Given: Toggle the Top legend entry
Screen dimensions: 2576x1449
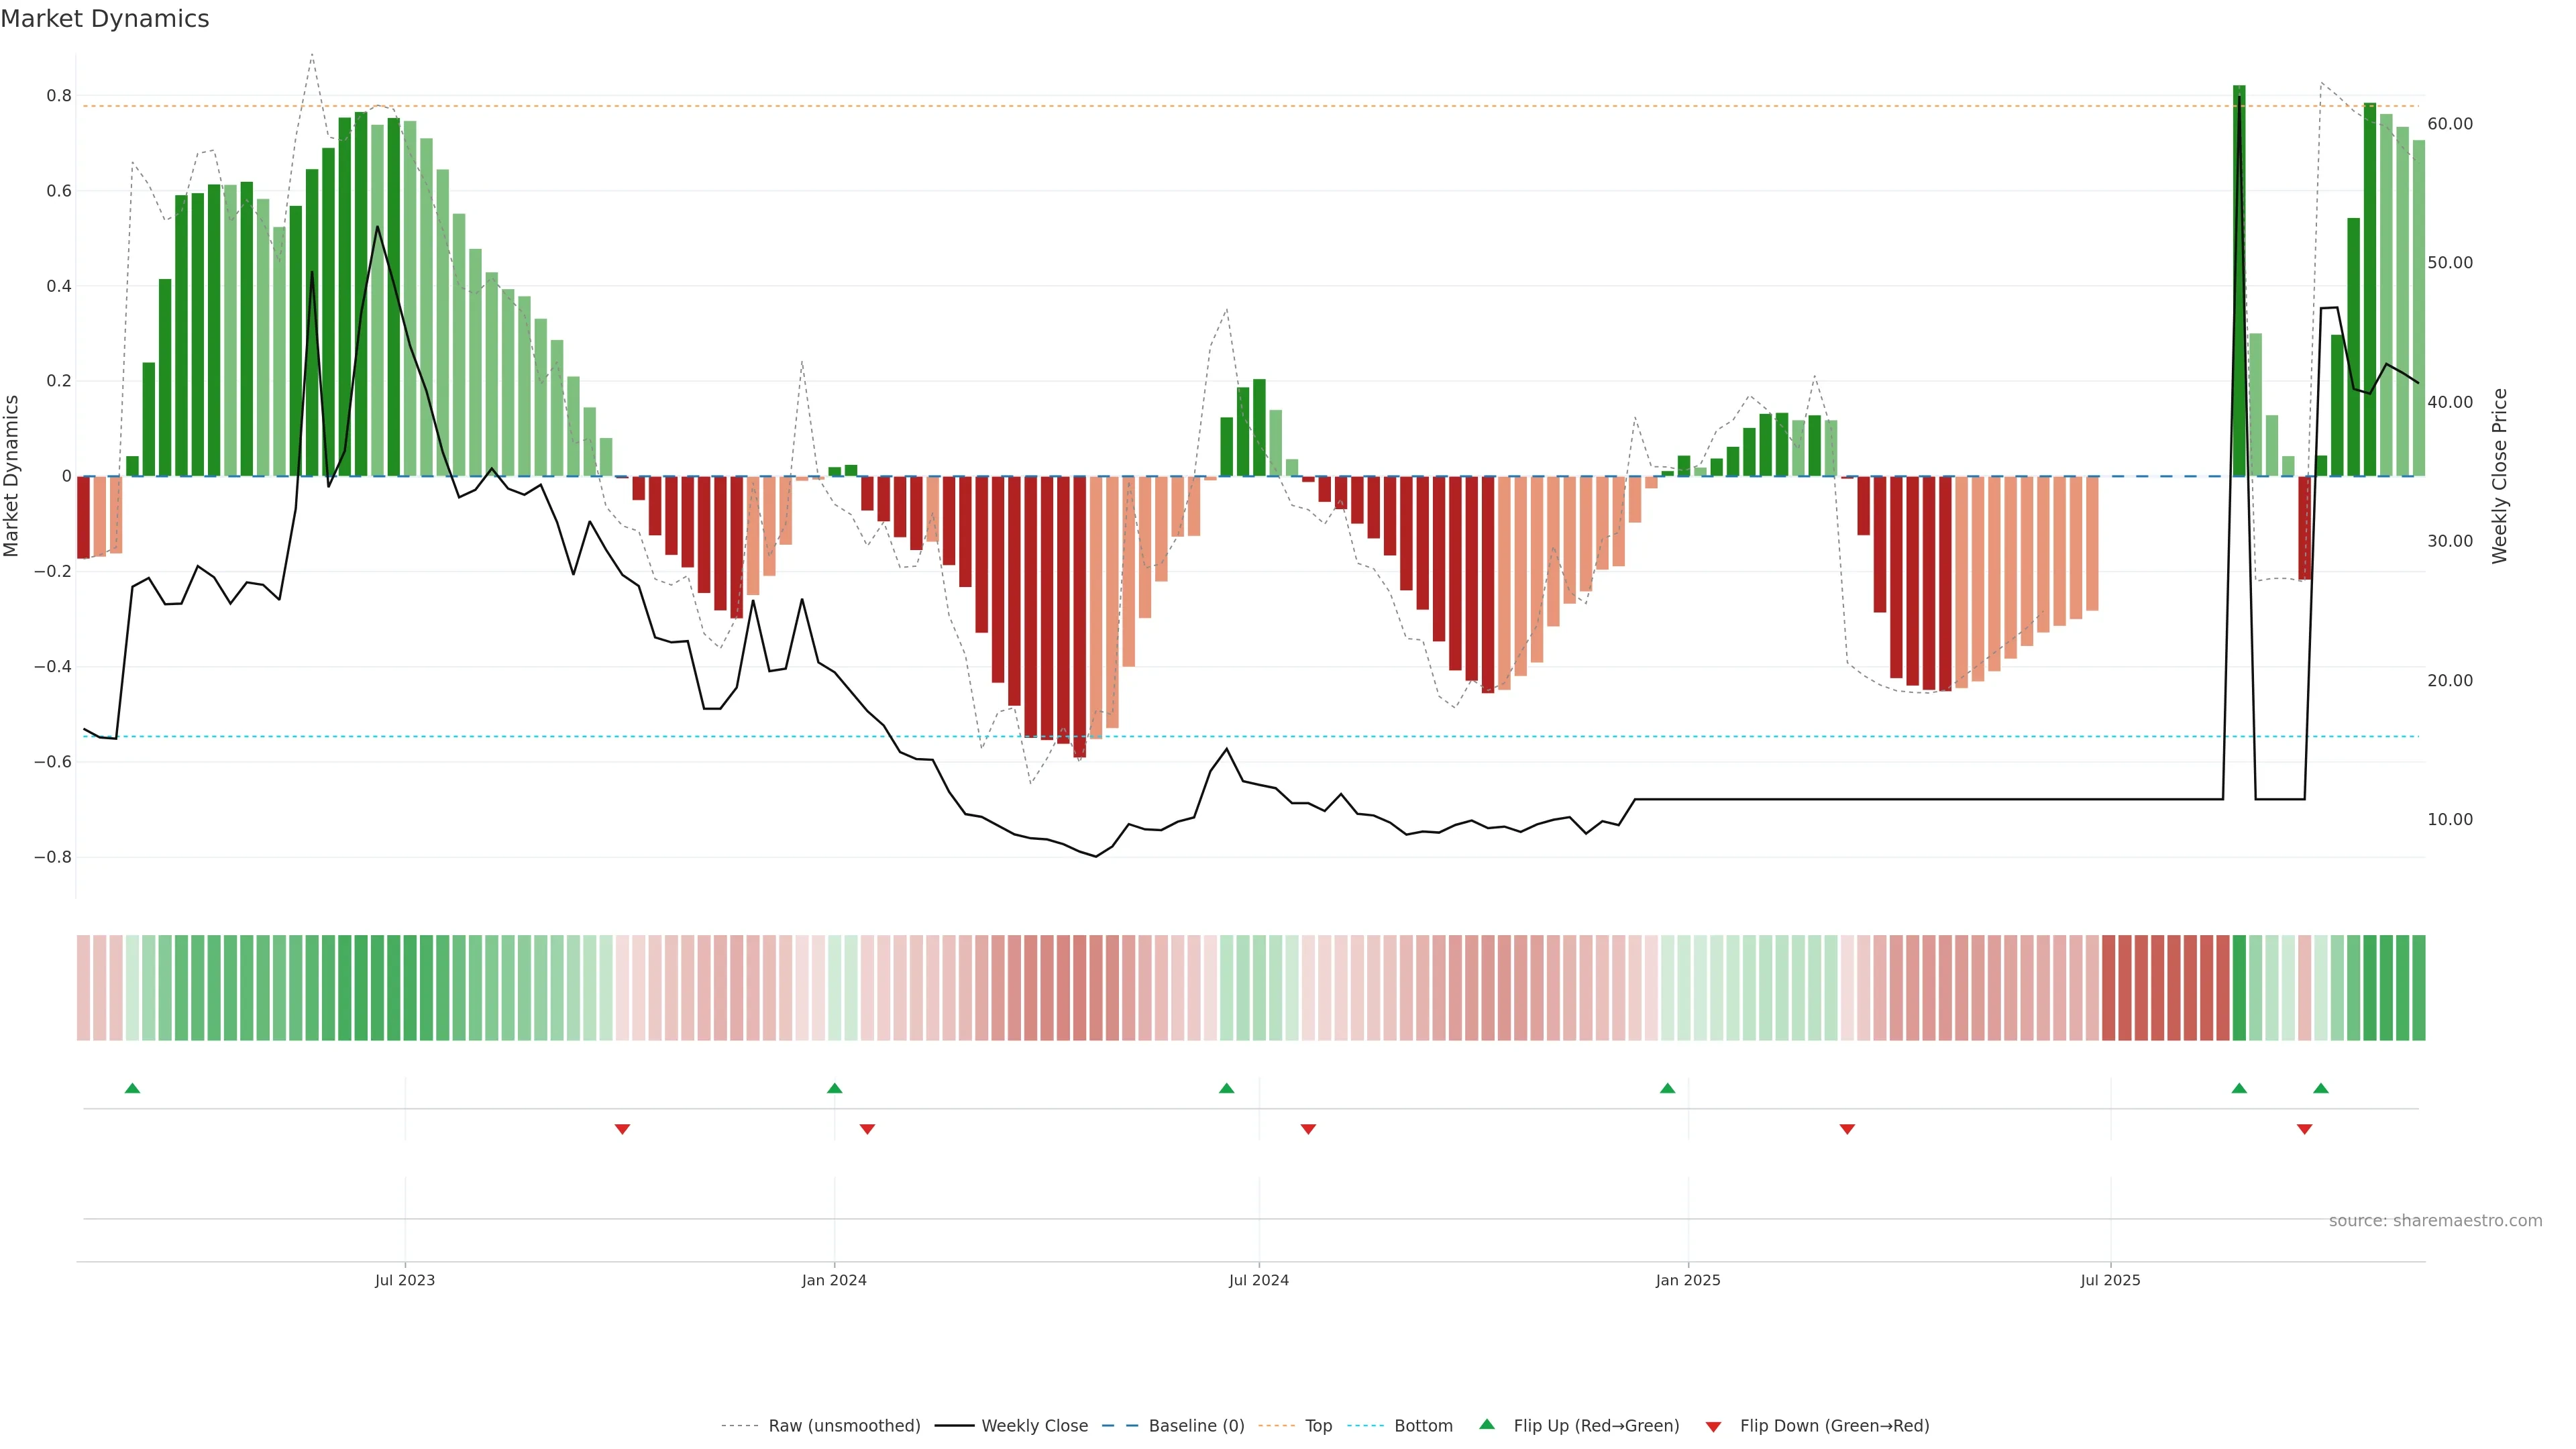Looking at the screenshot, I should [x=1318, y=1426].
